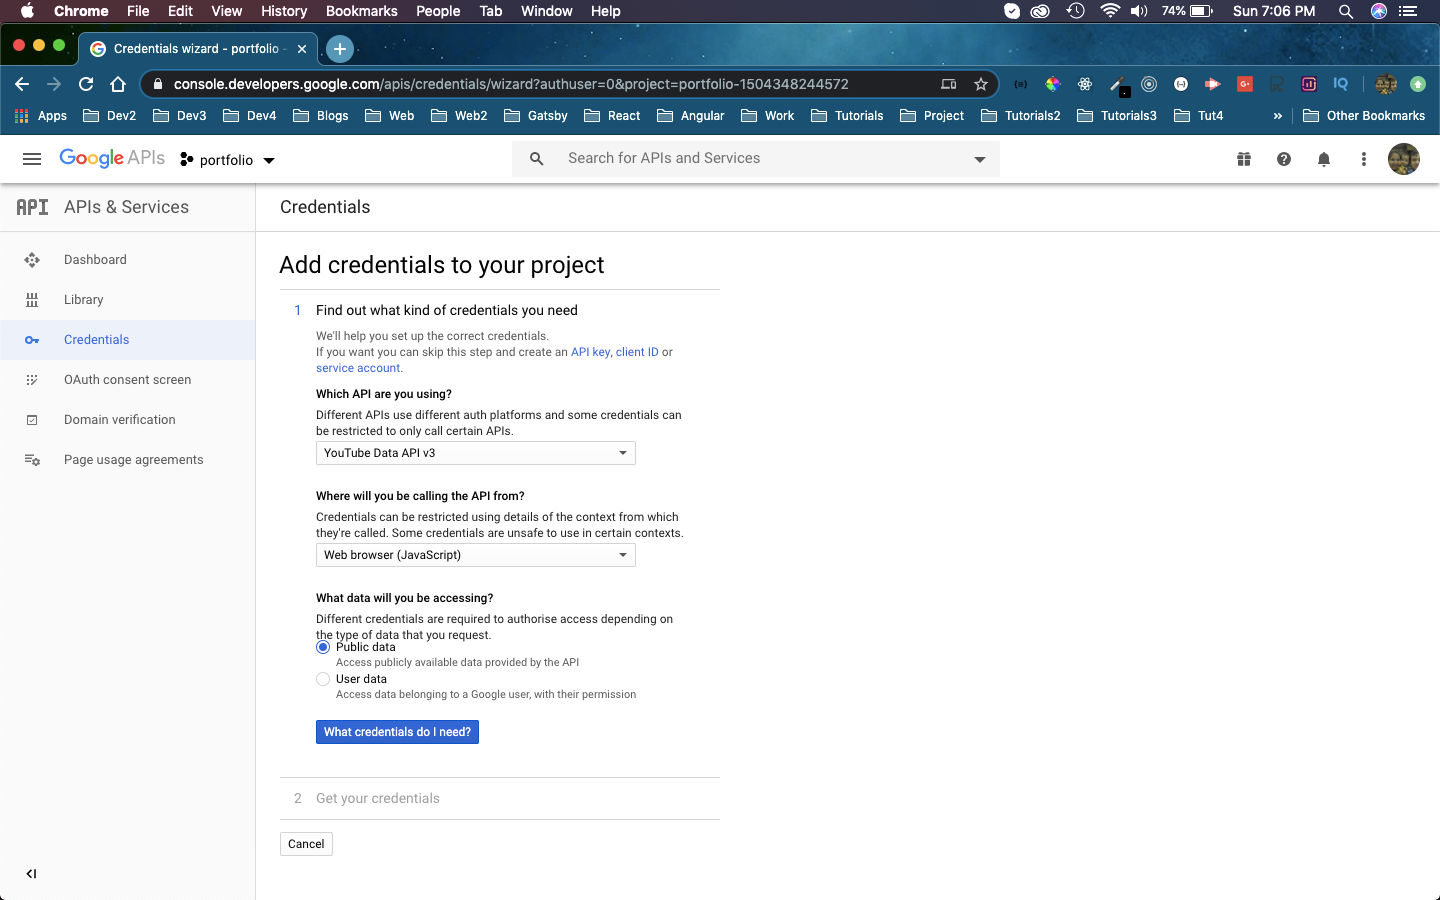Open the Web browser (JavaScript) dropdown
The height and width of the screenshot is (900, 1440).
pyautogui.click(x=476, y=555)
